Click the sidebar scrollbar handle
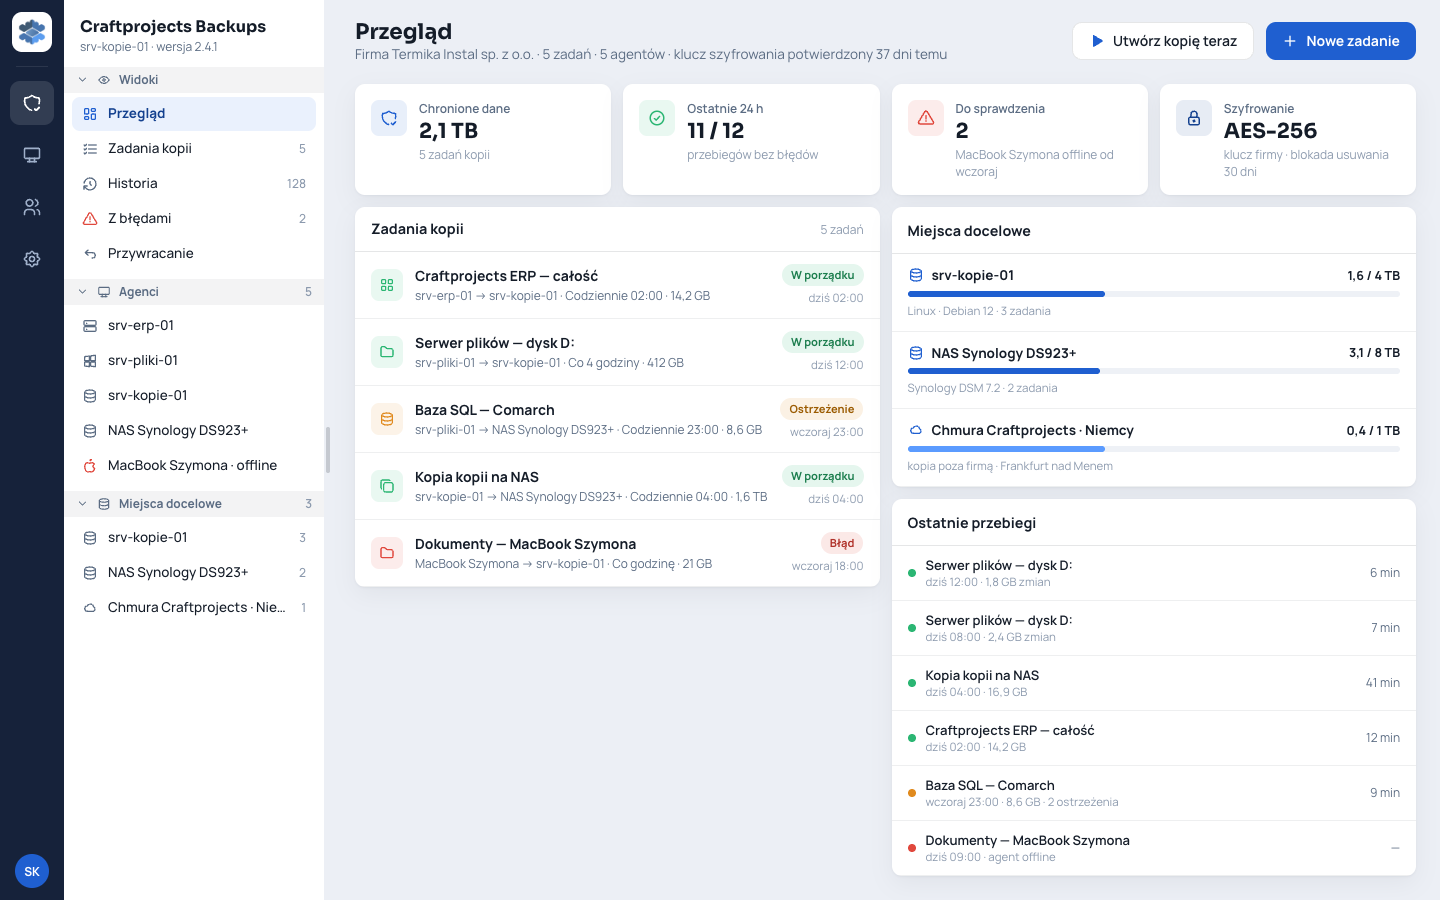This screenshot has width=1440, height=900. point(328,450)
